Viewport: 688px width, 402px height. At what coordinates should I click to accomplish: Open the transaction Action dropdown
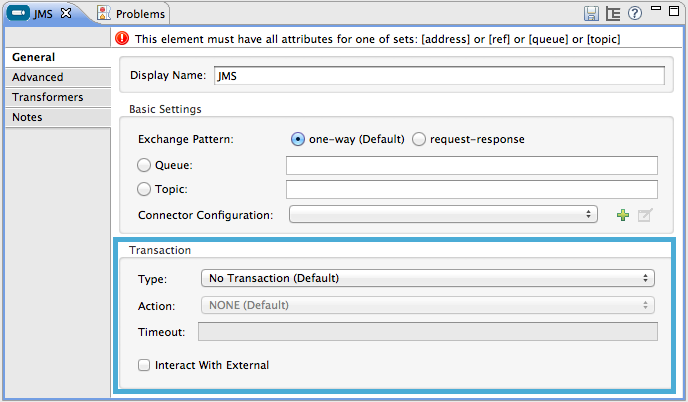tap(428, 305)
